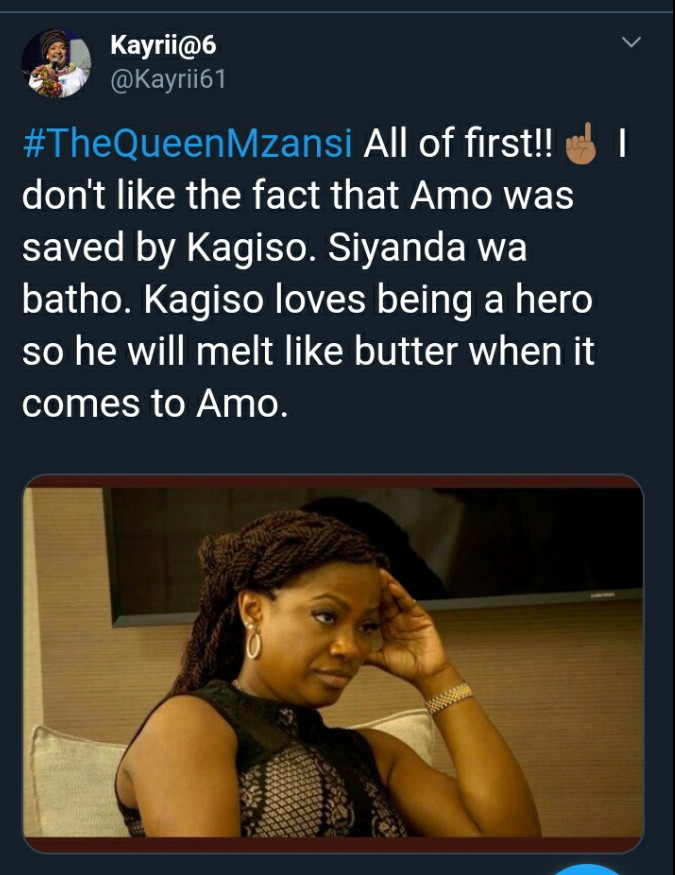Open the attached photo of woman
Screen dimensions: 675x875
tap(333, 663)
